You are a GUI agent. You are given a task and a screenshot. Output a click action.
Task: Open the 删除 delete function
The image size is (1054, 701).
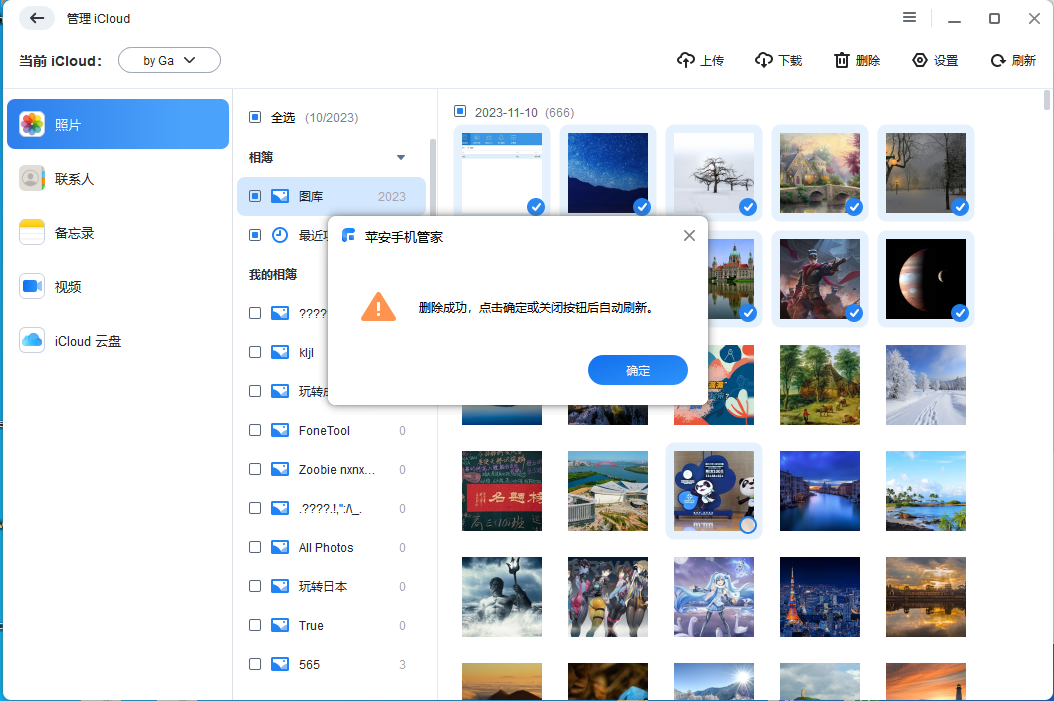pyautogui.click(x=840, y=60)
